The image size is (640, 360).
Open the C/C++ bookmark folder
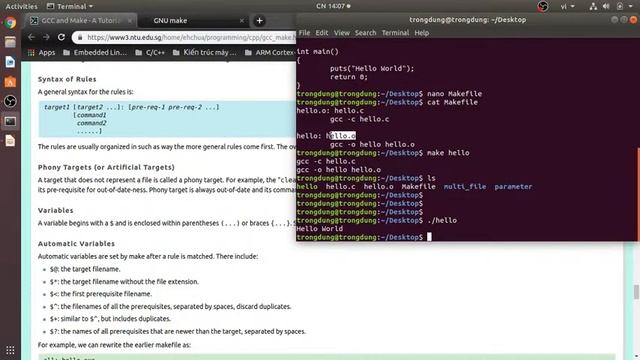pyautogui.click(x=150, y=52)
